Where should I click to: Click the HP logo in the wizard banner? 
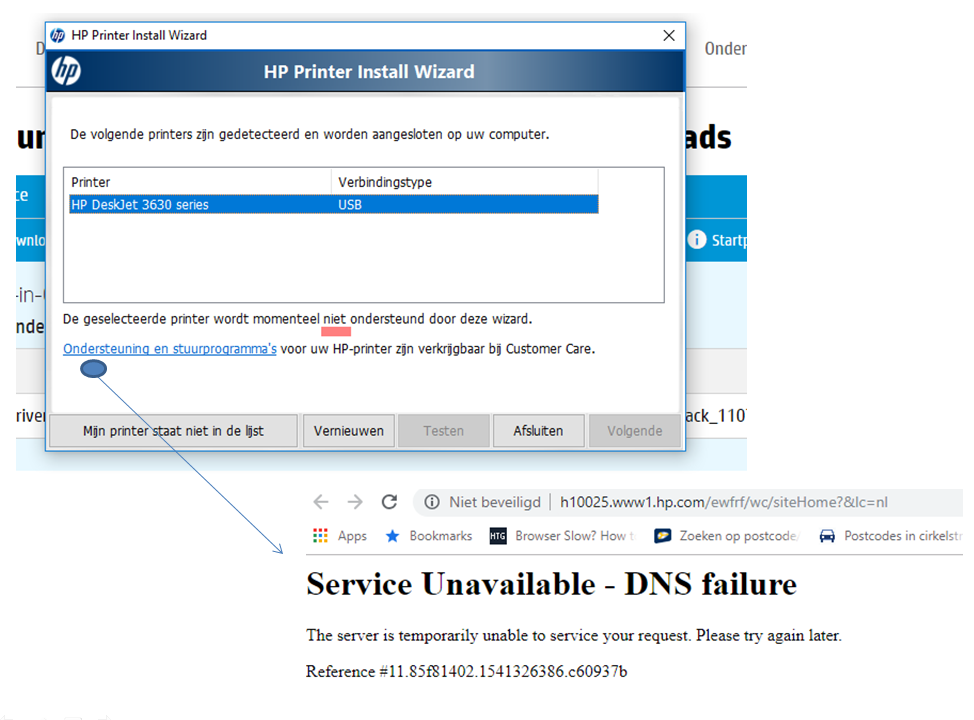66,71
